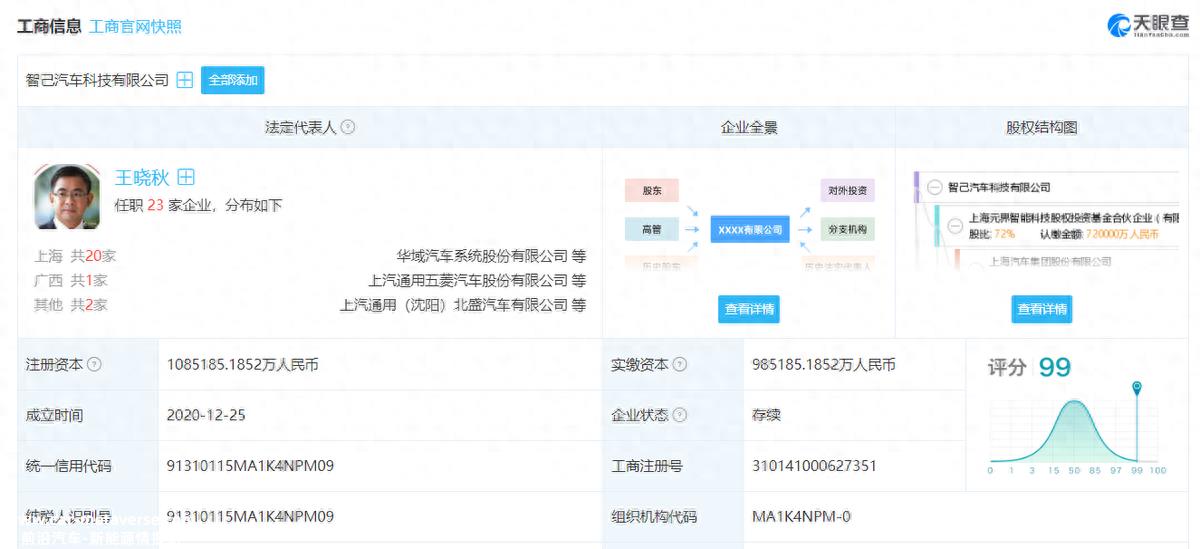Click 存续 company status value
This screenshot has width=1200, height=549.
point(766,415)
